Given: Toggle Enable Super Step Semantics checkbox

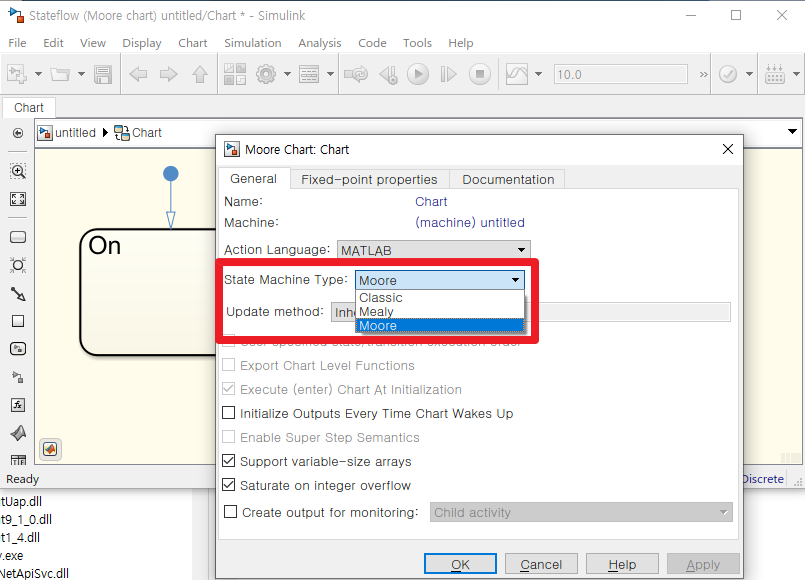Looking at the screenshot, I should point(228,437).
